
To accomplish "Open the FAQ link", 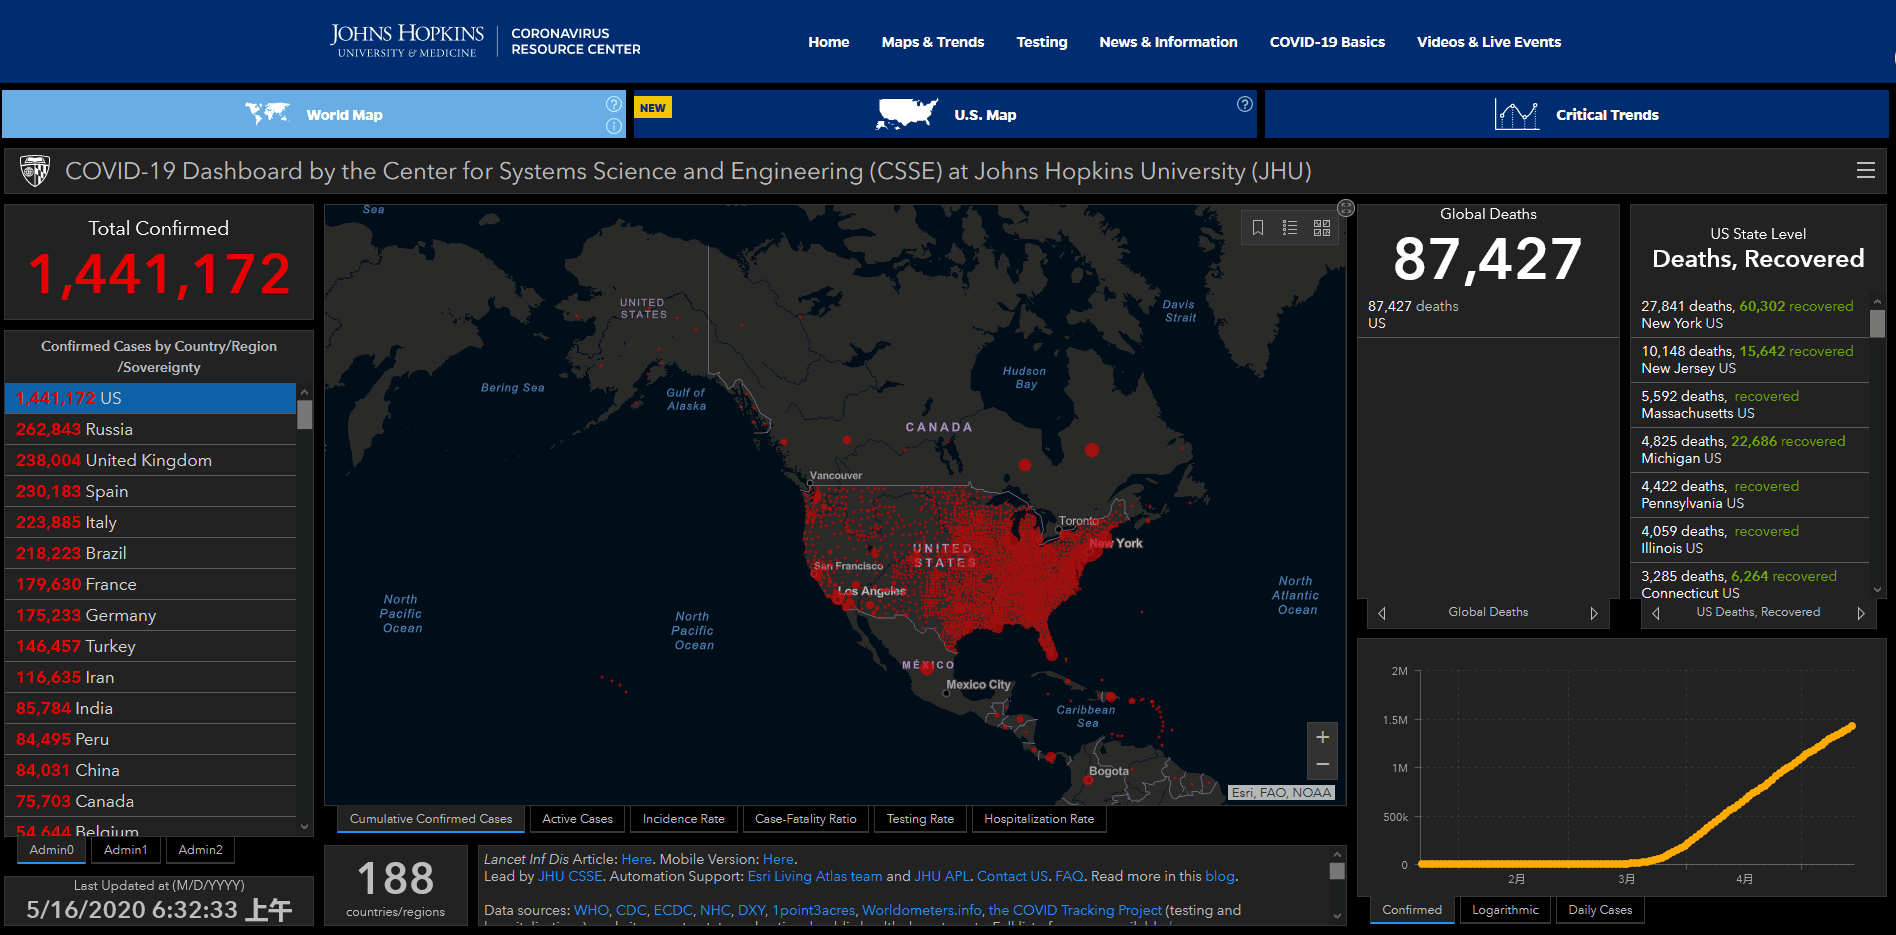I will (1069, 876).
